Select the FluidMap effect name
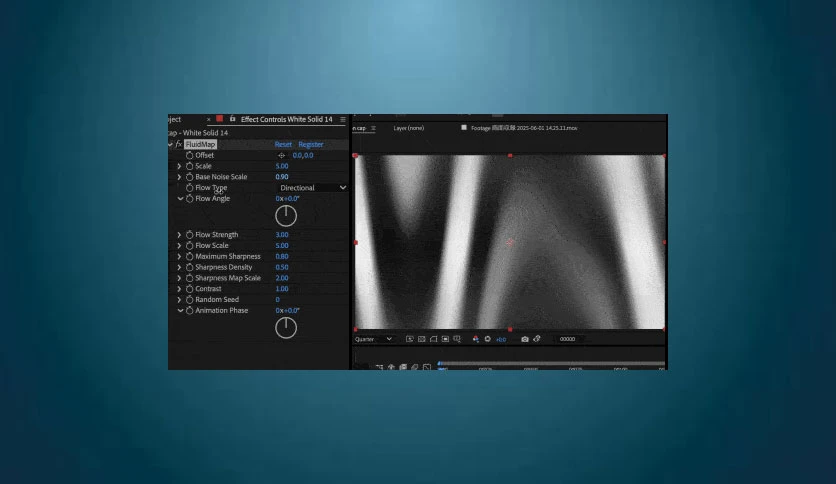This screenshot has height=484, width=836. click(200, 144)
